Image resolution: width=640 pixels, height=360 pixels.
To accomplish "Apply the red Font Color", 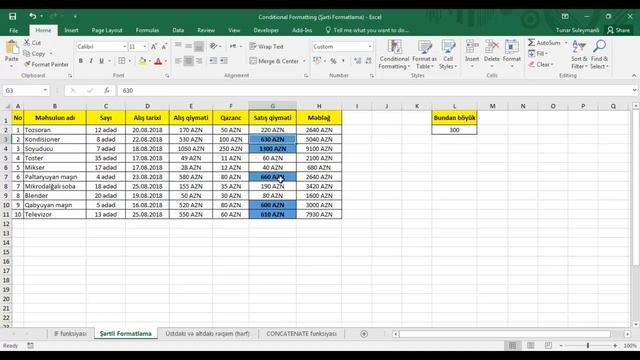I will 158,61.
